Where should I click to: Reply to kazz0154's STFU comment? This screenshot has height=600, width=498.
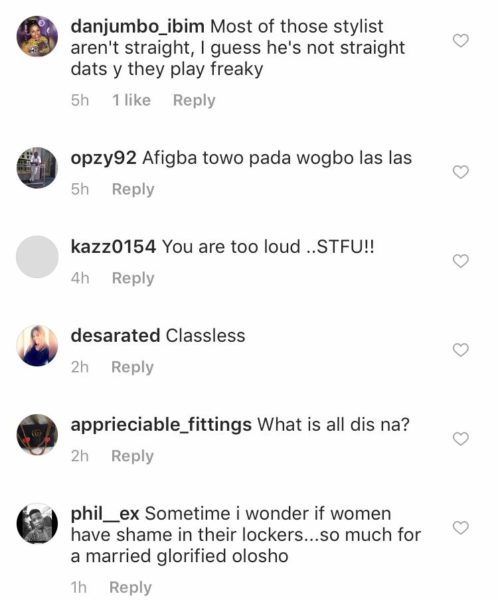pyautogui.click(x=133, y=278)
